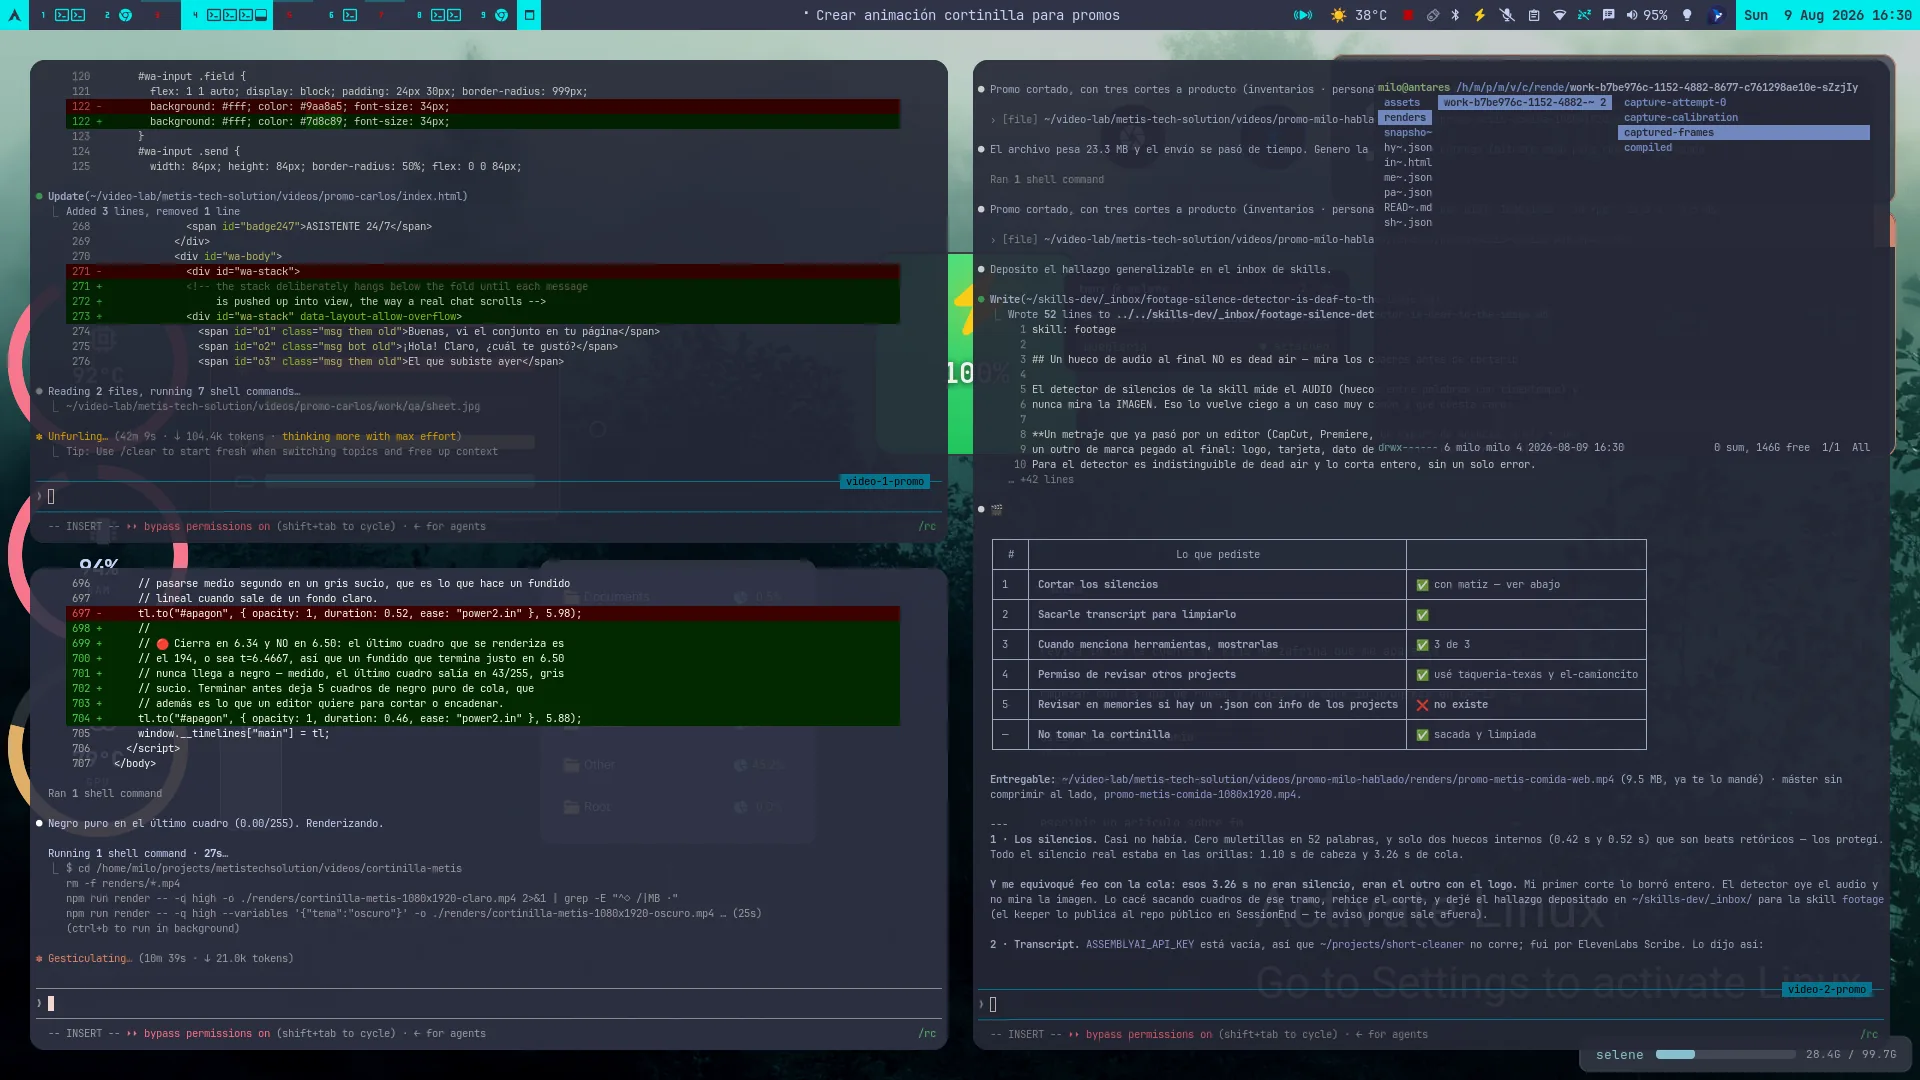This screenshot has height=1080, width=1920.
Task: Switch to workspace 5
Action: pos(290,15)
